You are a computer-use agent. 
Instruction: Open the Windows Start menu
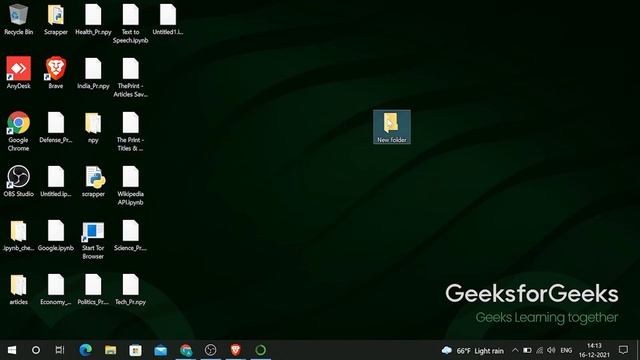(x=12, y=350)
